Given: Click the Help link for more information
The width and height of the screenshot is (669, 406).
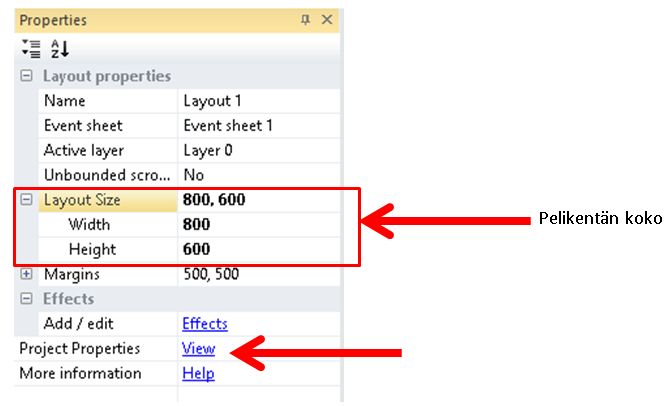Looking at the screenshot, I should pyautogui.click(x=198, y=374).
